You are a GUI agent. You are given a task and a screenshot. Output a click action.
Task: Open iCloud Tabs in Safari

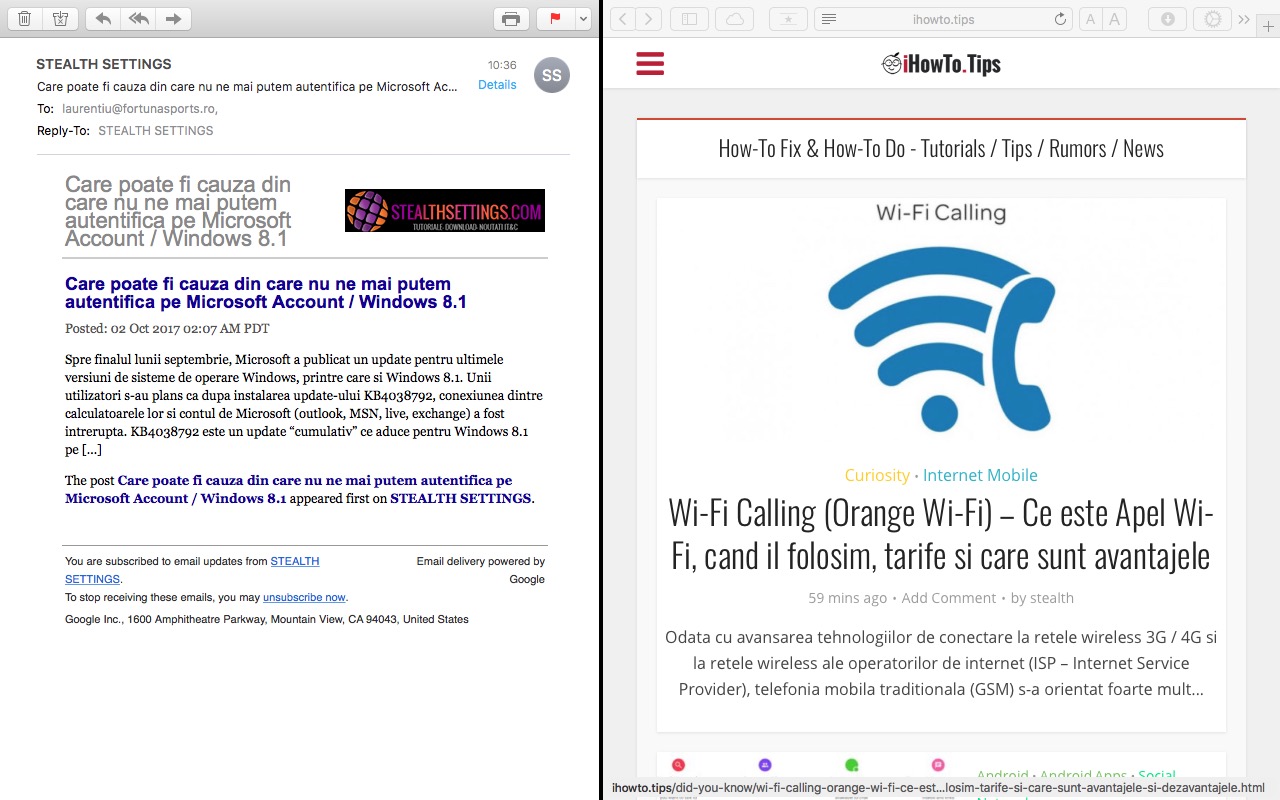735,19
